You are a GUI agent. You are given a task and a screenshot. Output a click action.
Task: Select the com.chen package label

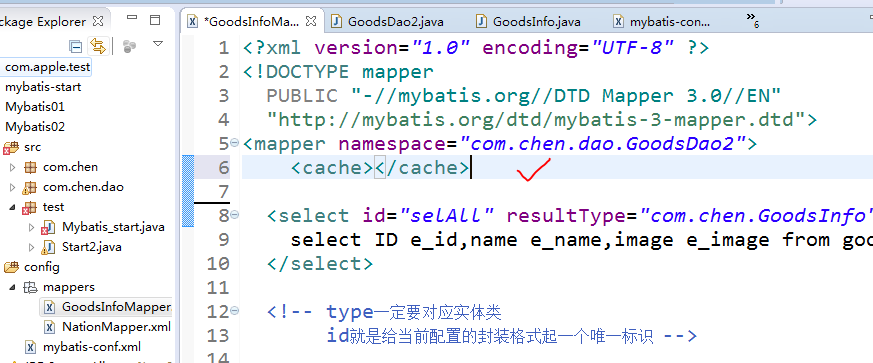(x=71, y=167)
